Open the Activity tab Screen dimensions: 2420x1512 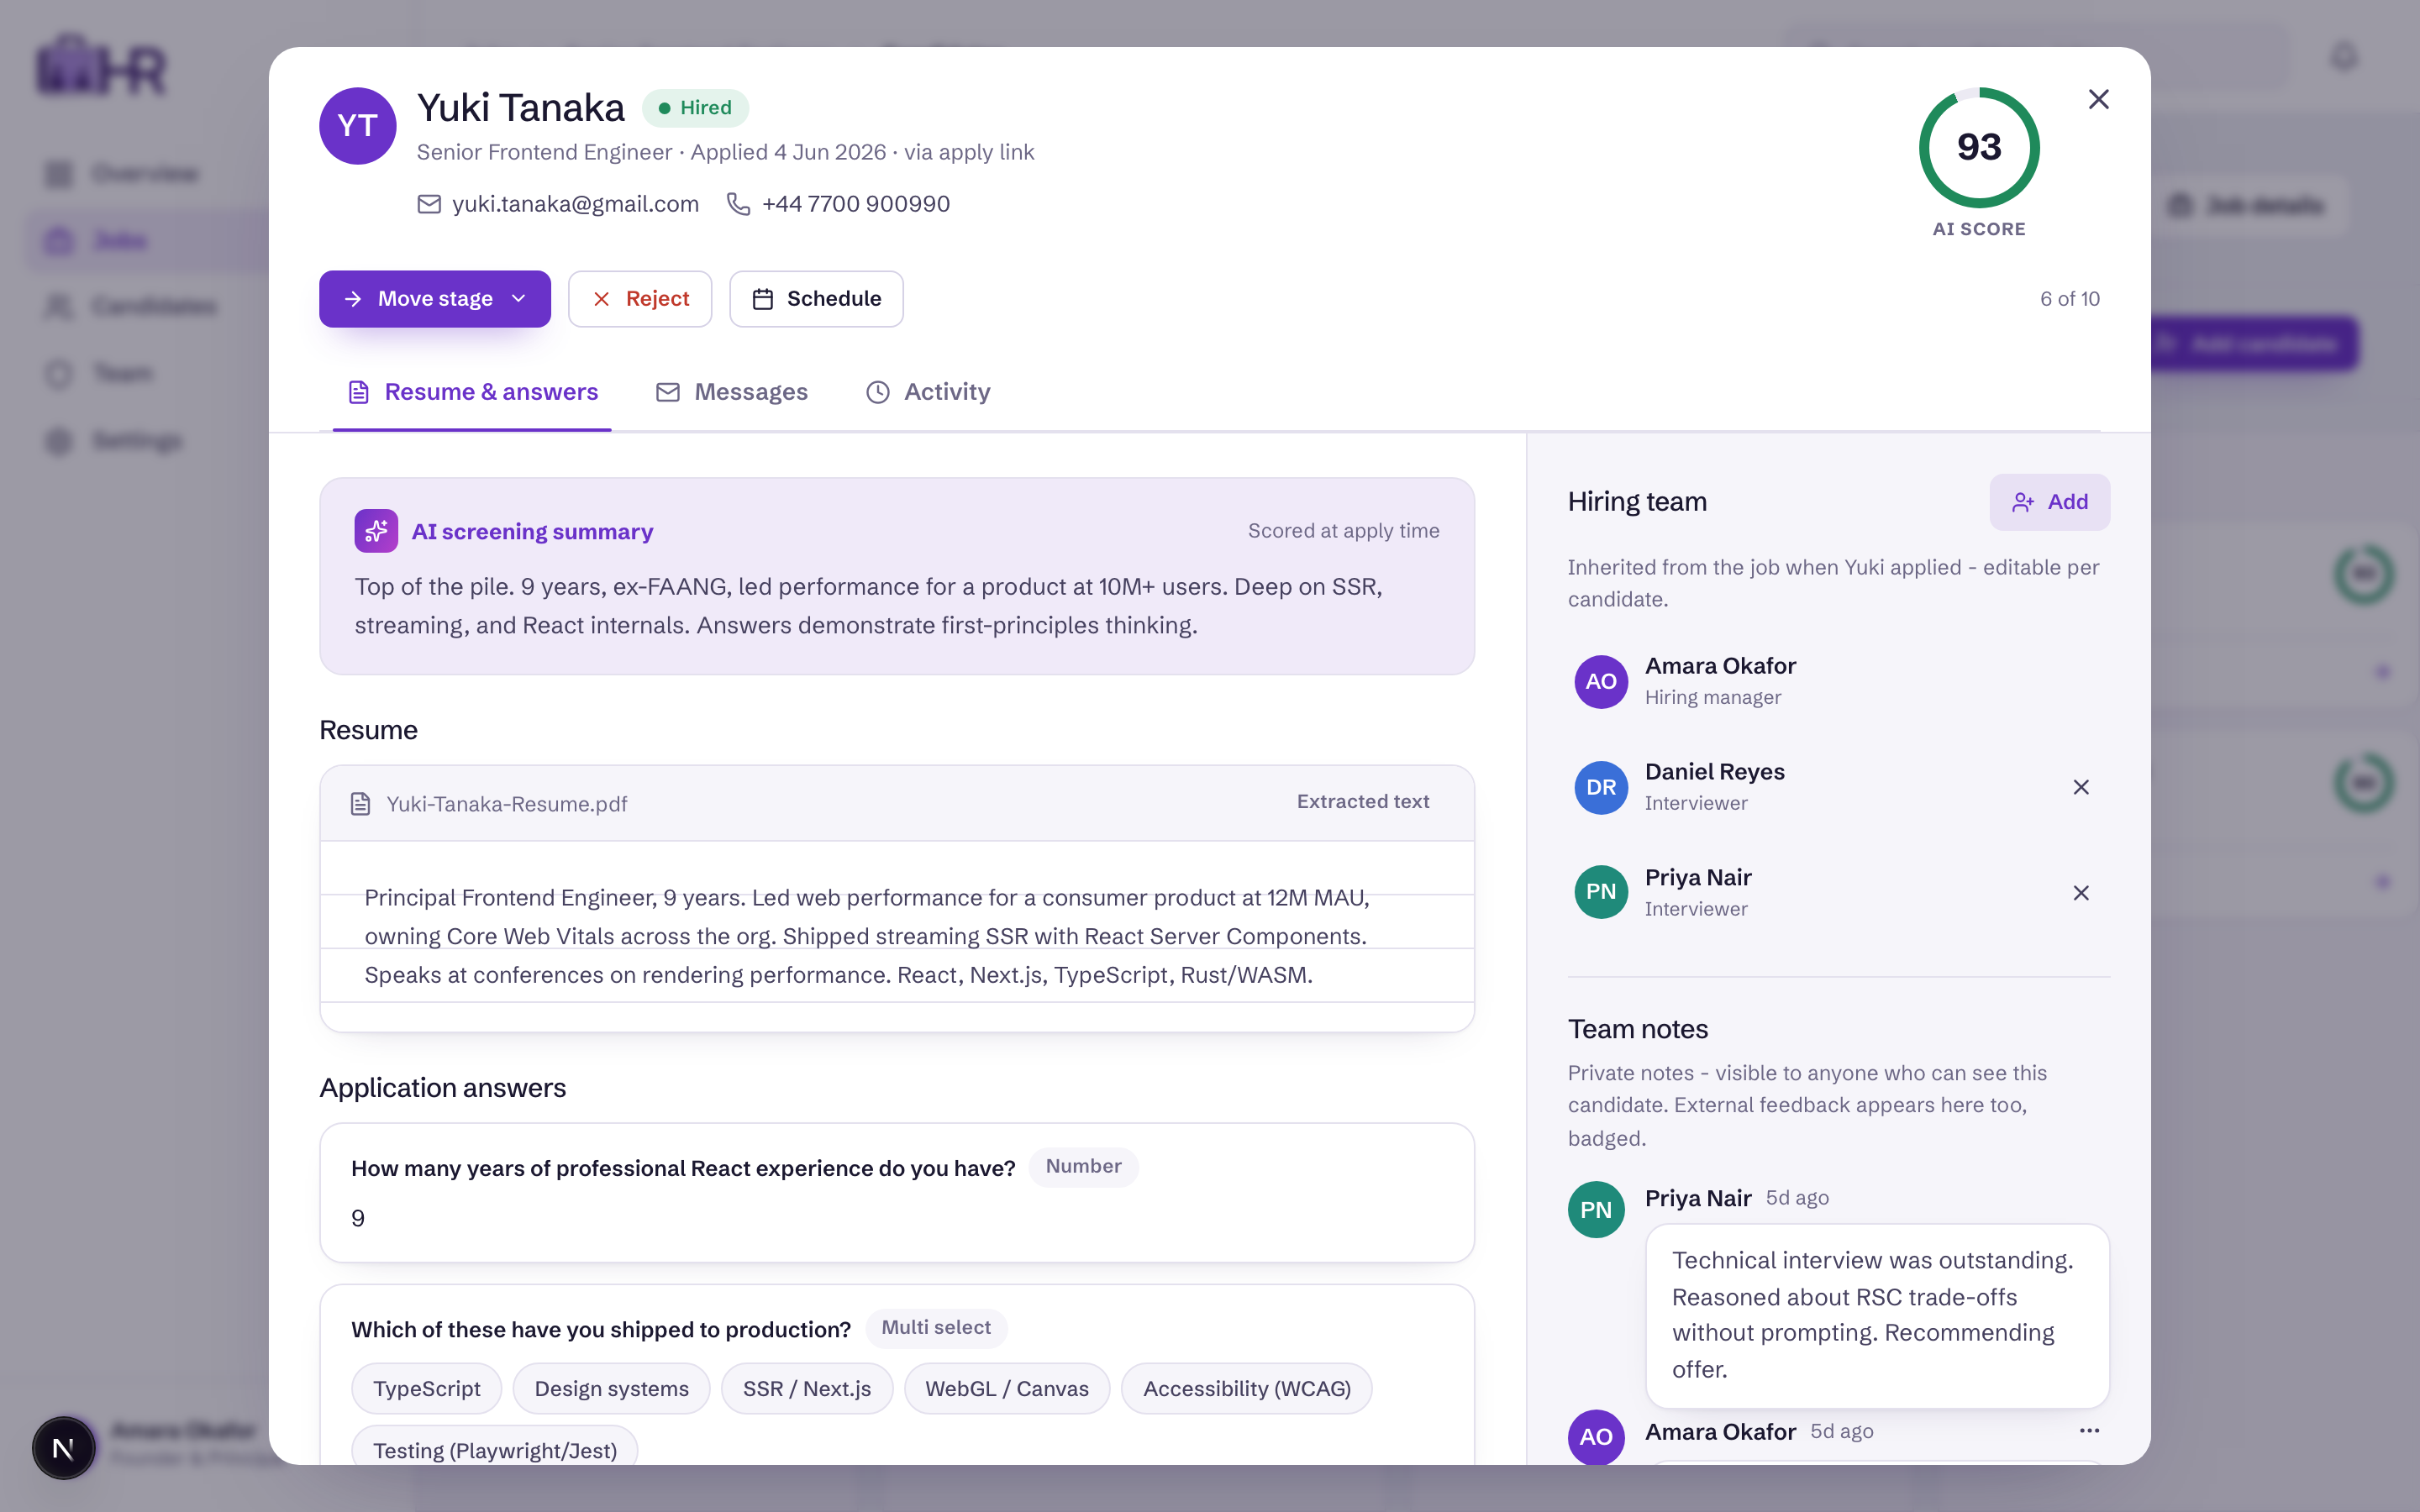tap(928, 392)
